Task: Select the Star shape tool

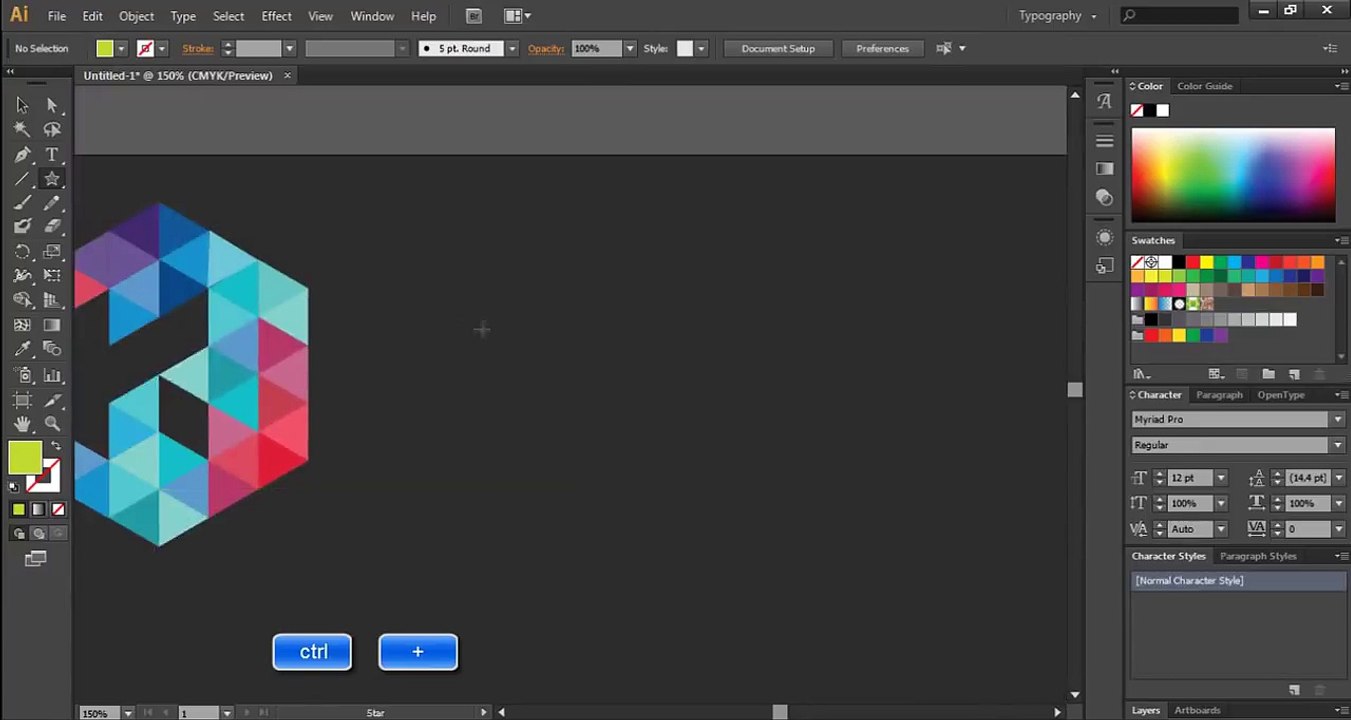Action: tap(52, 179)
